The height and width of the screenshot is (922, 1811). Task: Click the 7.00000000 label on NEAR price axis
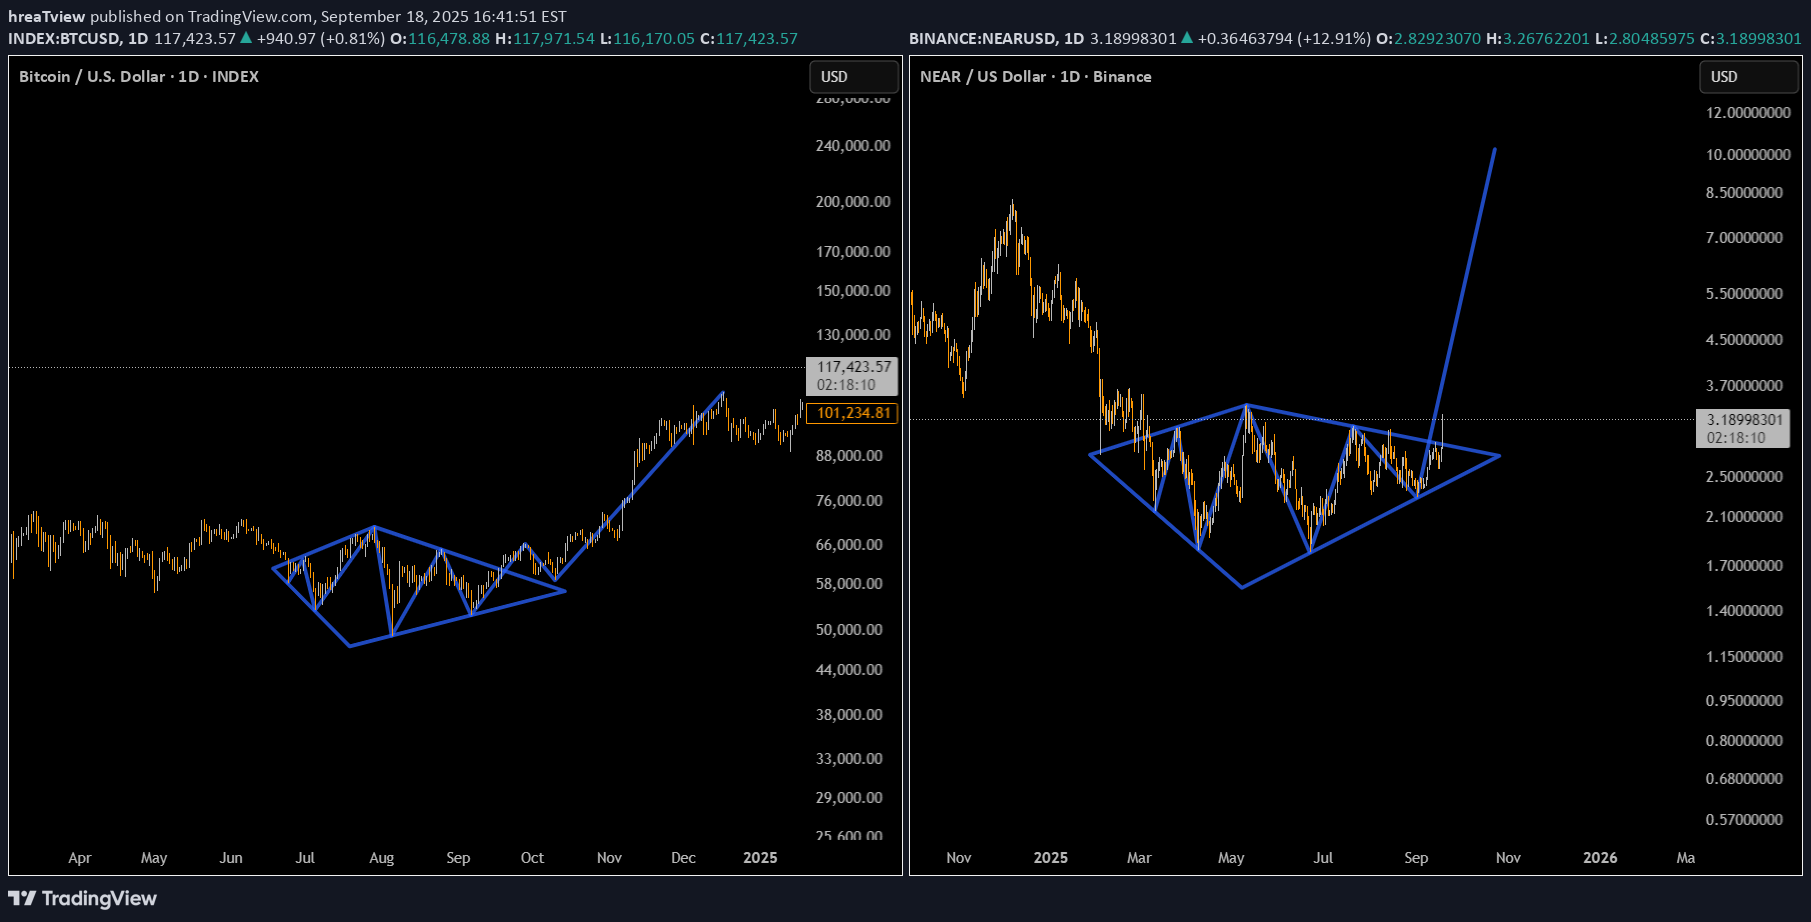click(1744, 238)
